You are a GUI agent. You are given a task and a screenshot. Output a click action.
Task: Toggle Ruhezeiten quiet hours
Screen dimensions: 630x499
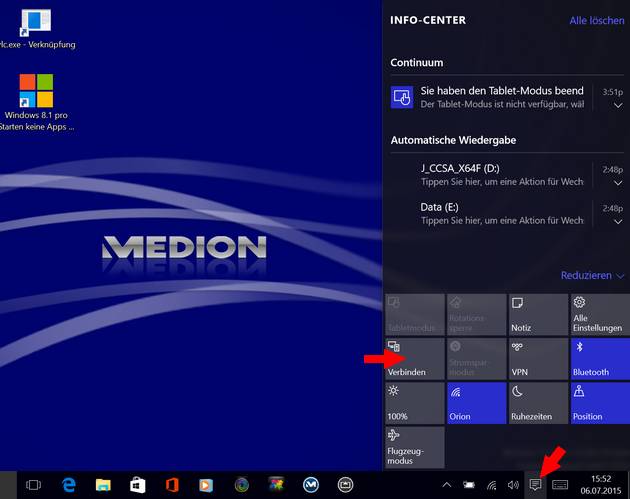click(538, 403)
